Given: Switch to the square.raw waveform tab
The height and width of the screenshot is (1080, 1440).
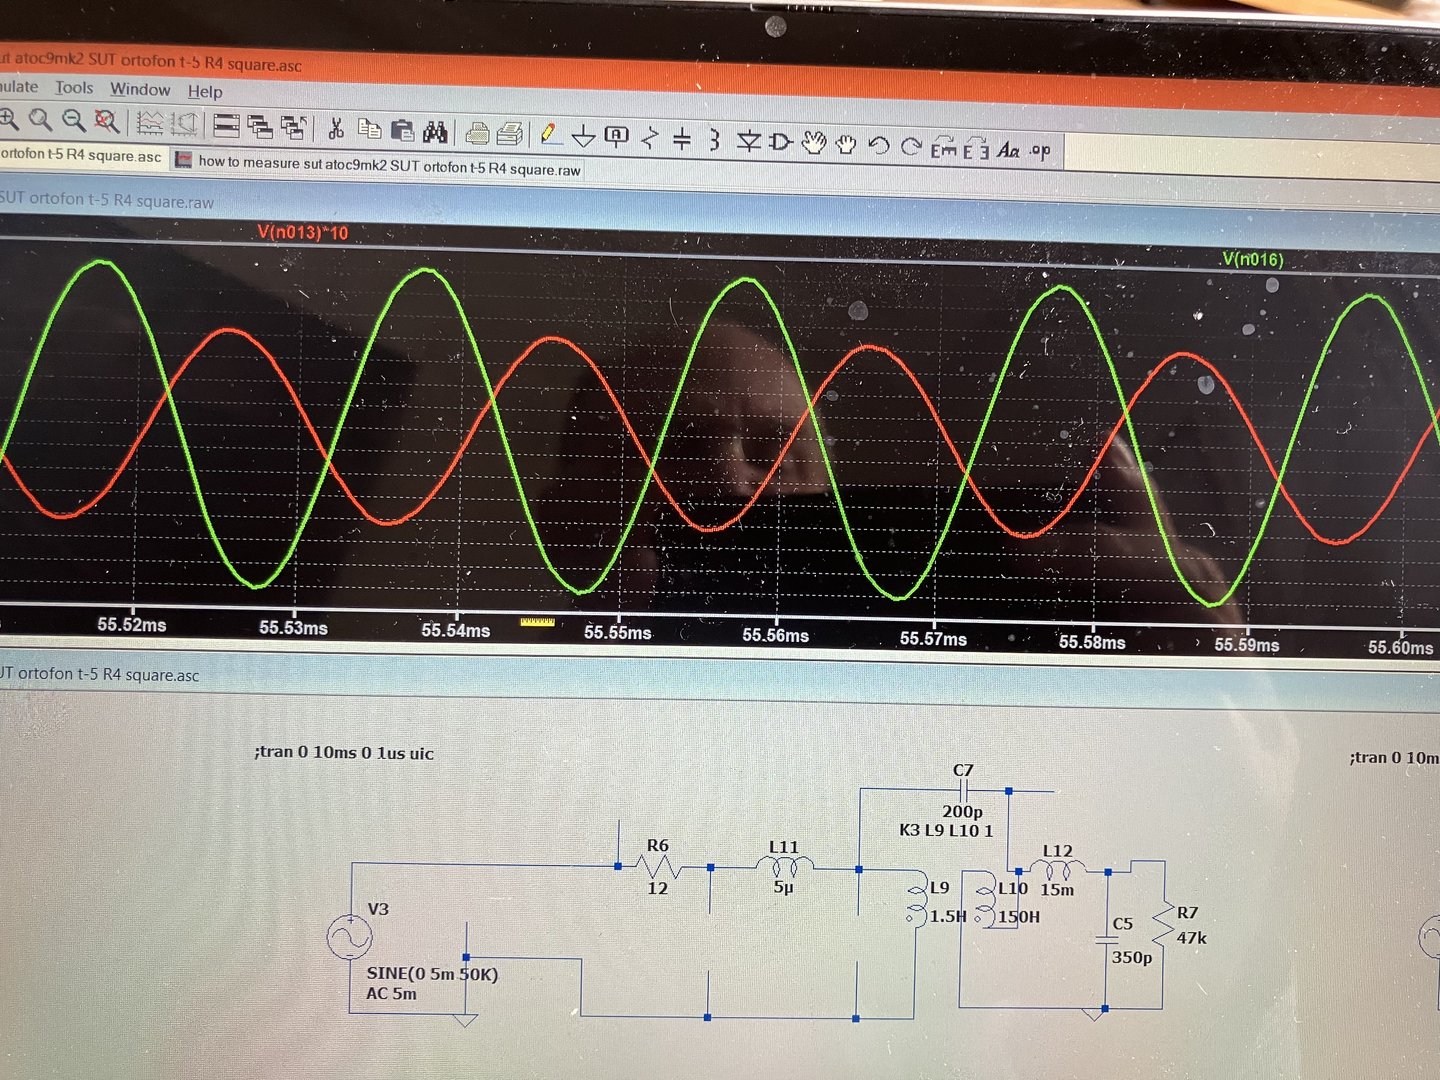Looking at the screenshot, I should [x=378, y=165].
